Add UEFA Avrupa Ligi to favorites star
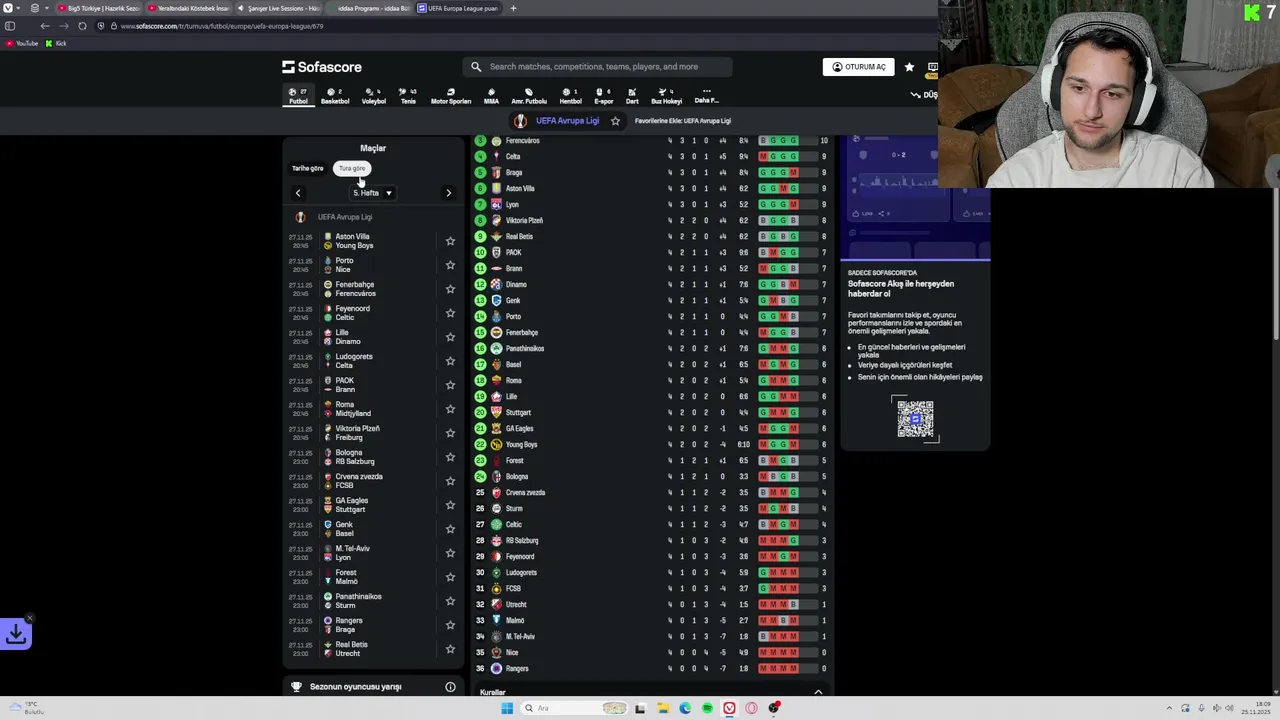Viewport: 1280px width, 720px height. (615, 121)
